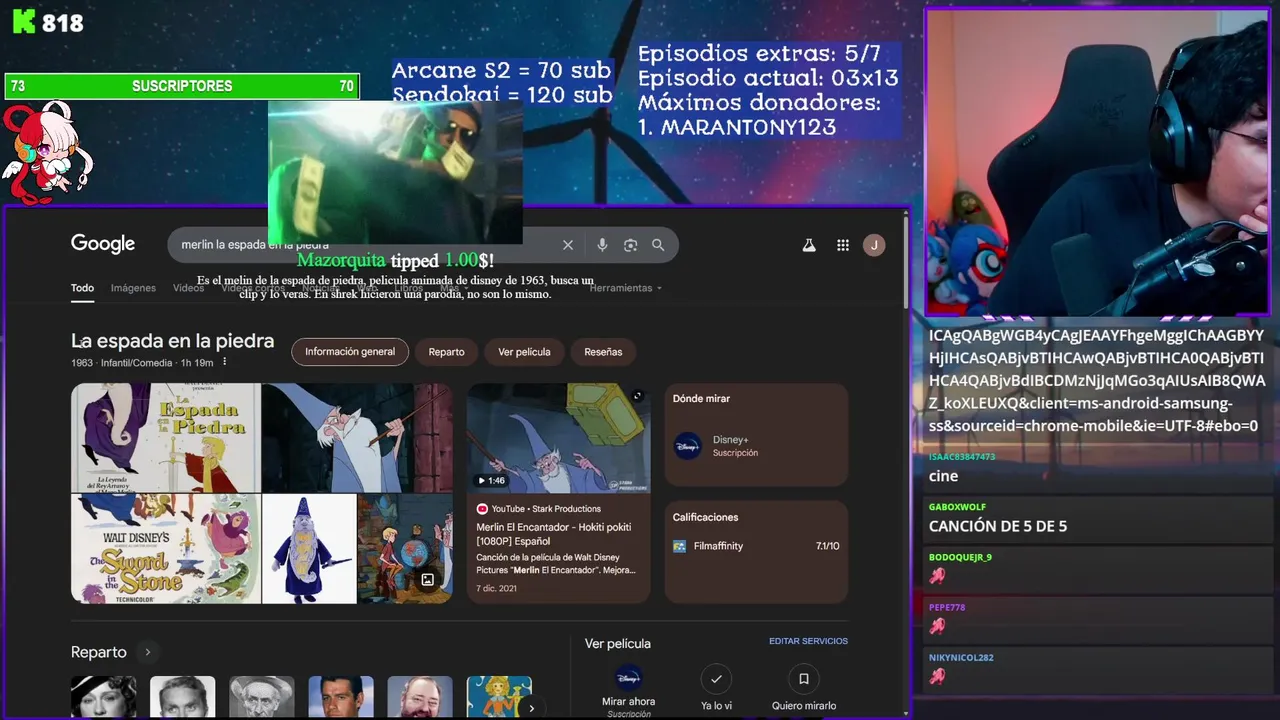Click PEPE778's pink emote in chat
The height and width of the screenshot is (720, 1280).
(937, 626)
